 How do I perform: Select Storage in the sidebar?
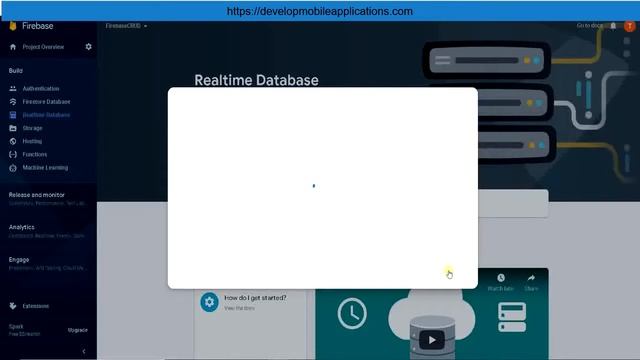tap(32, 128)
